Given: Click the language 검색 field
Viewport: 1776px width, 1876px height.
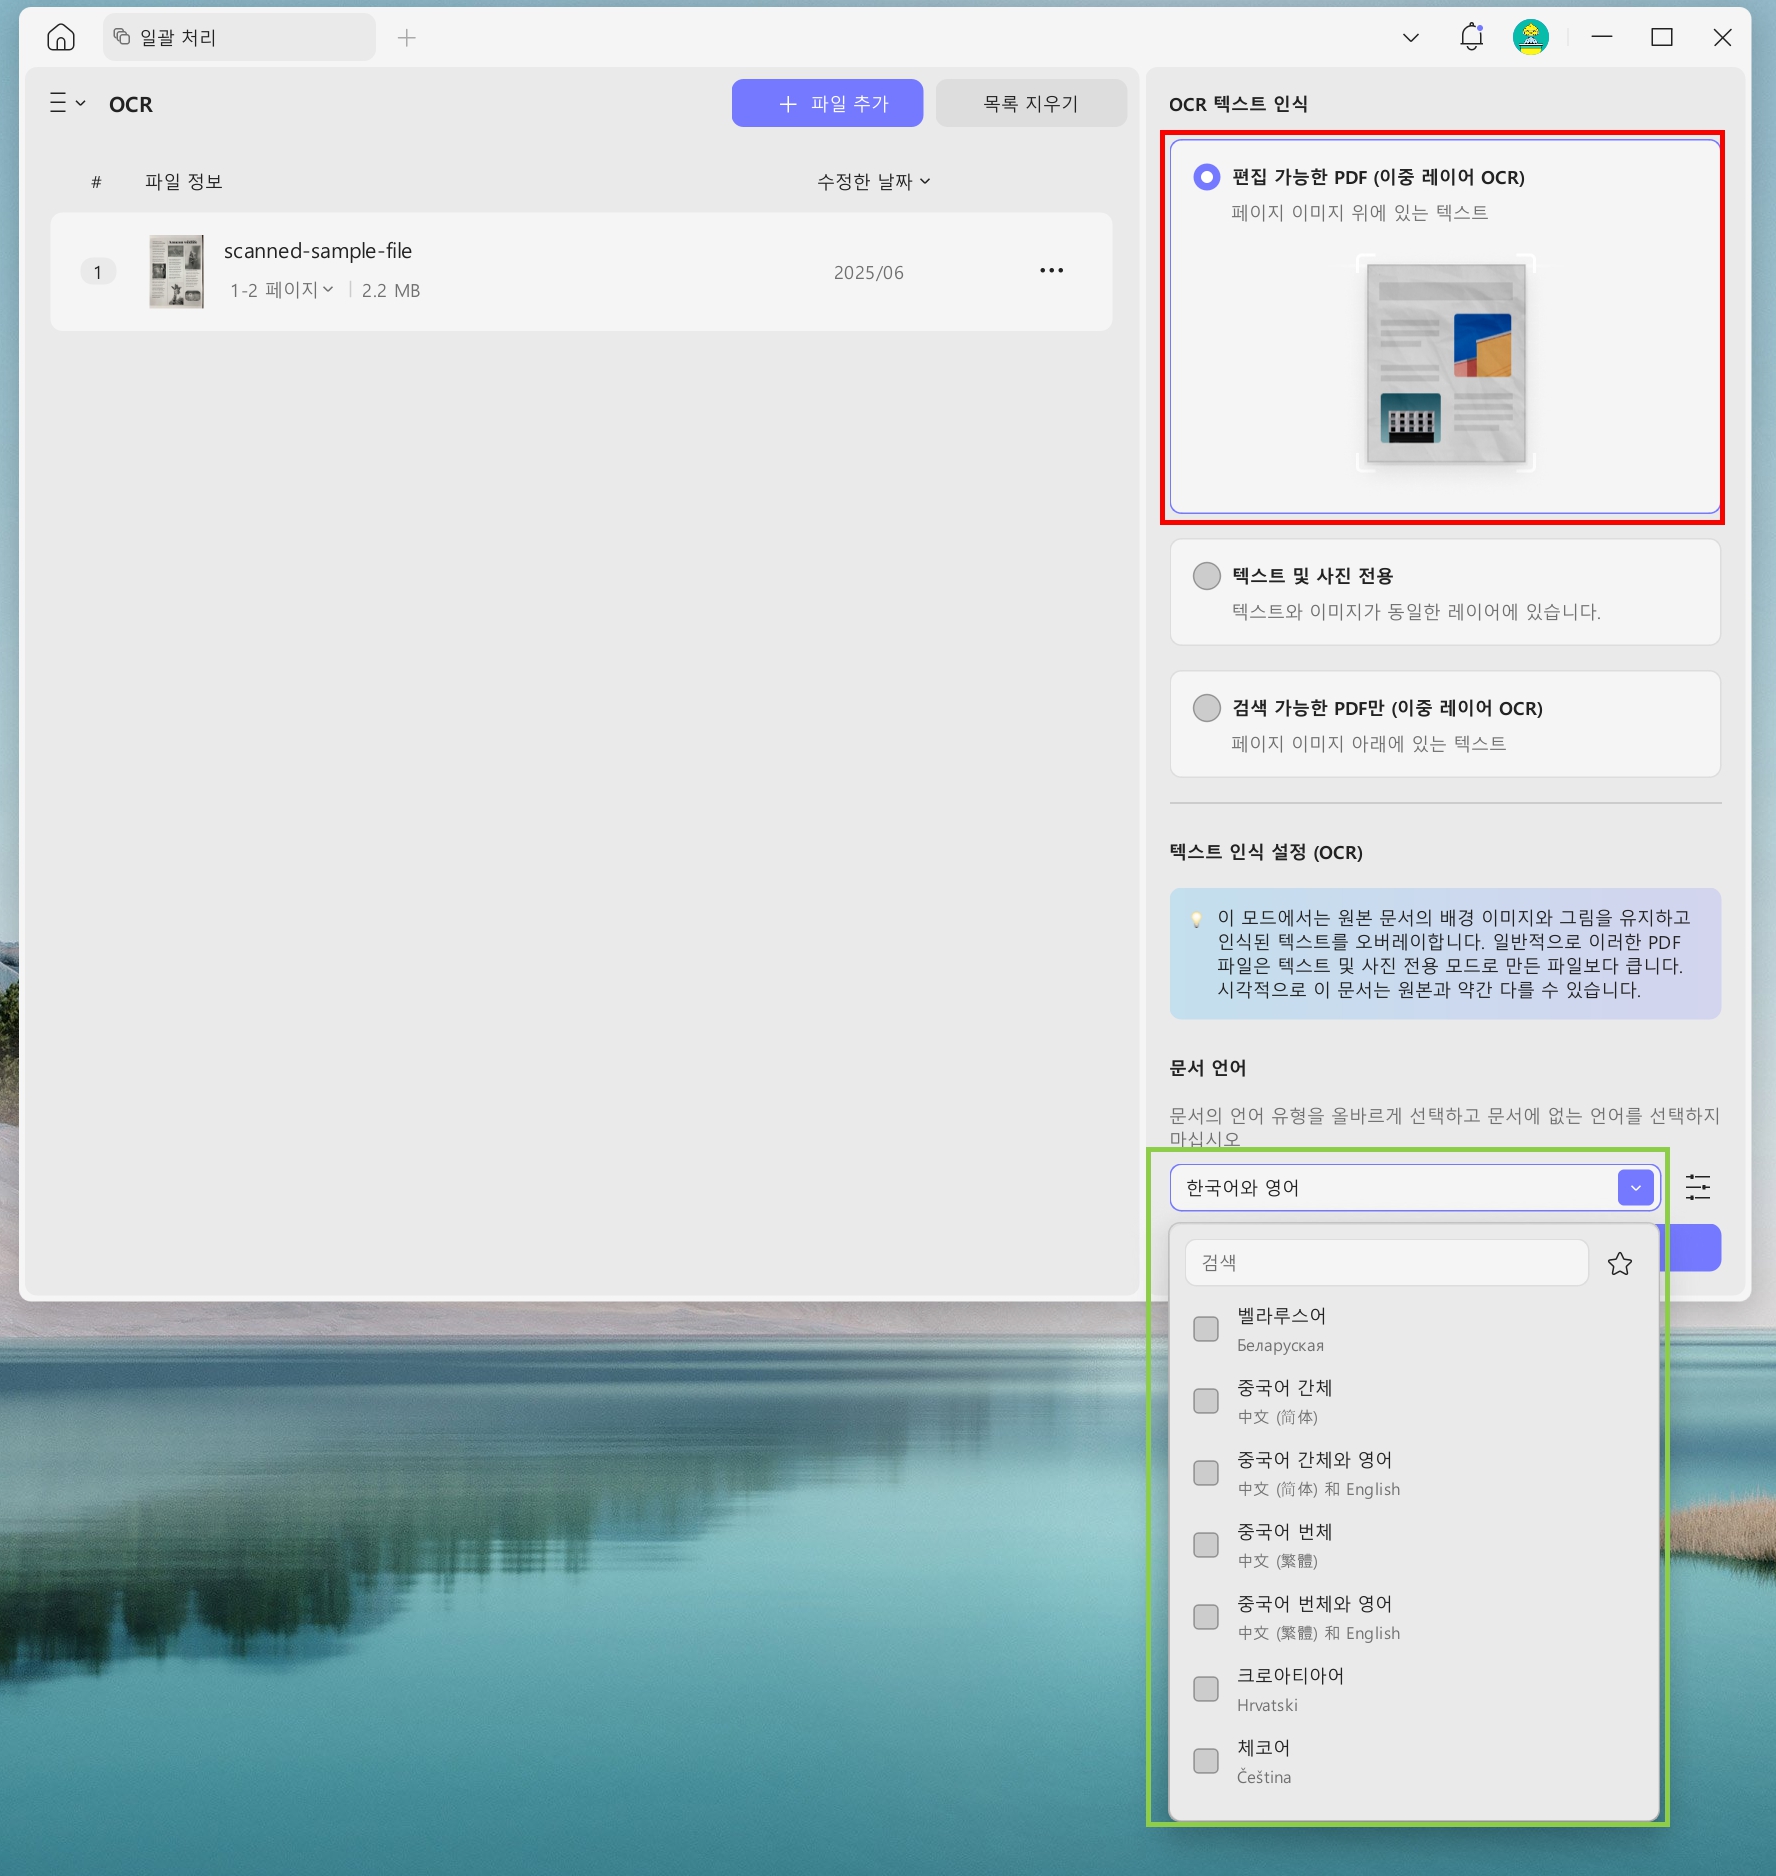Looking at the screenshot, I should 1386,1263.
